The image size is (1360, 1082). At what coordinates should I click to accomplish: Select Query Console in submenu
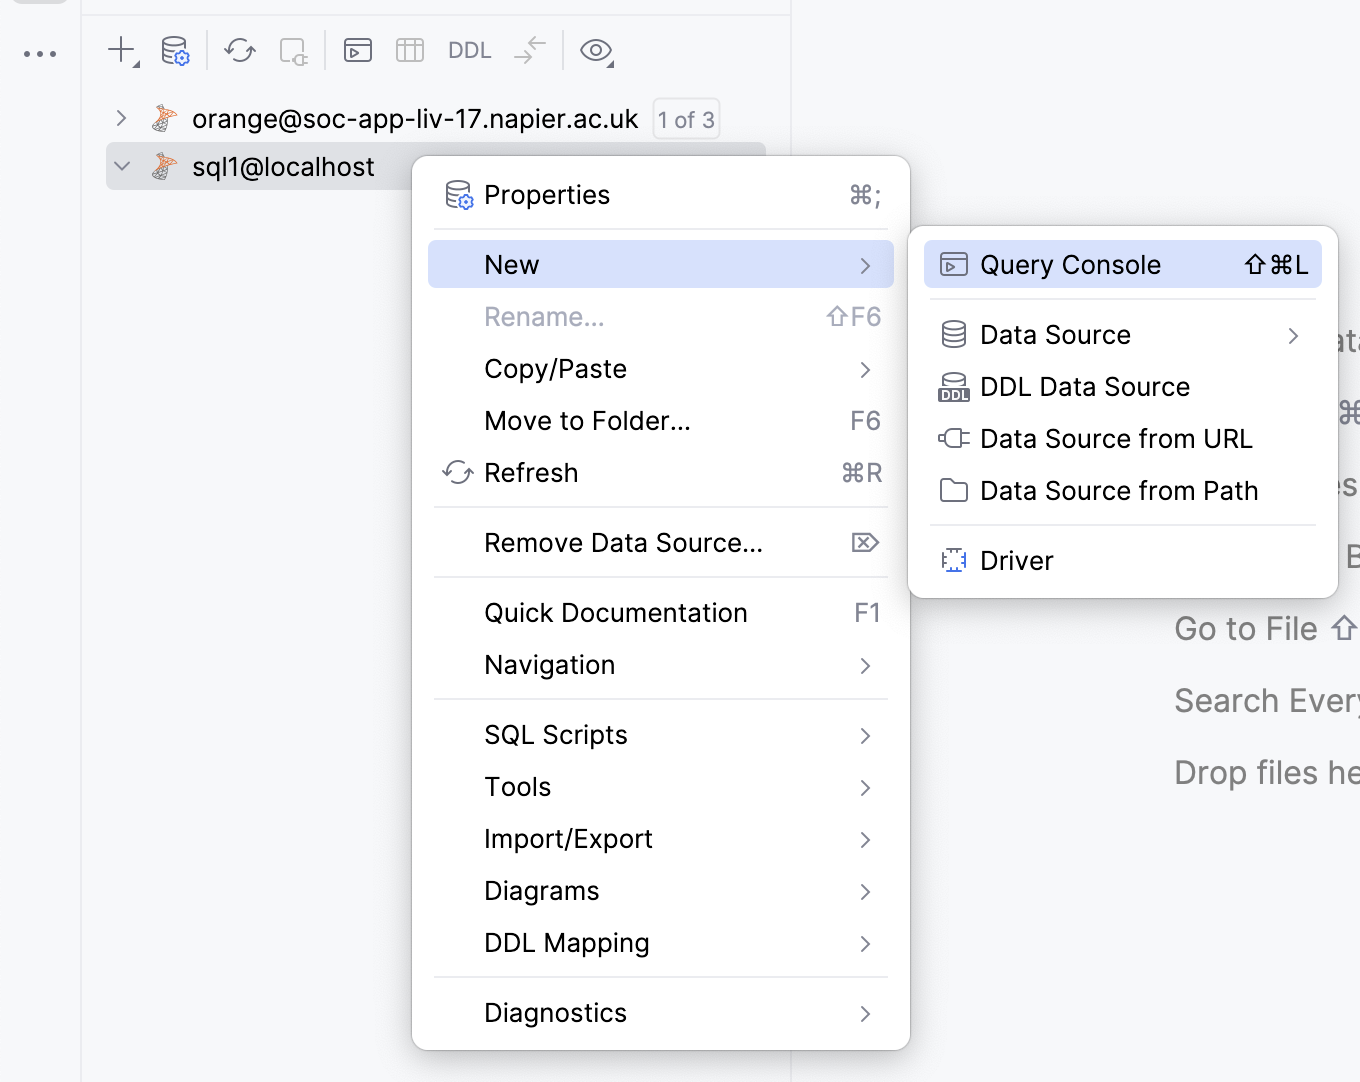tap(1123, 264)
